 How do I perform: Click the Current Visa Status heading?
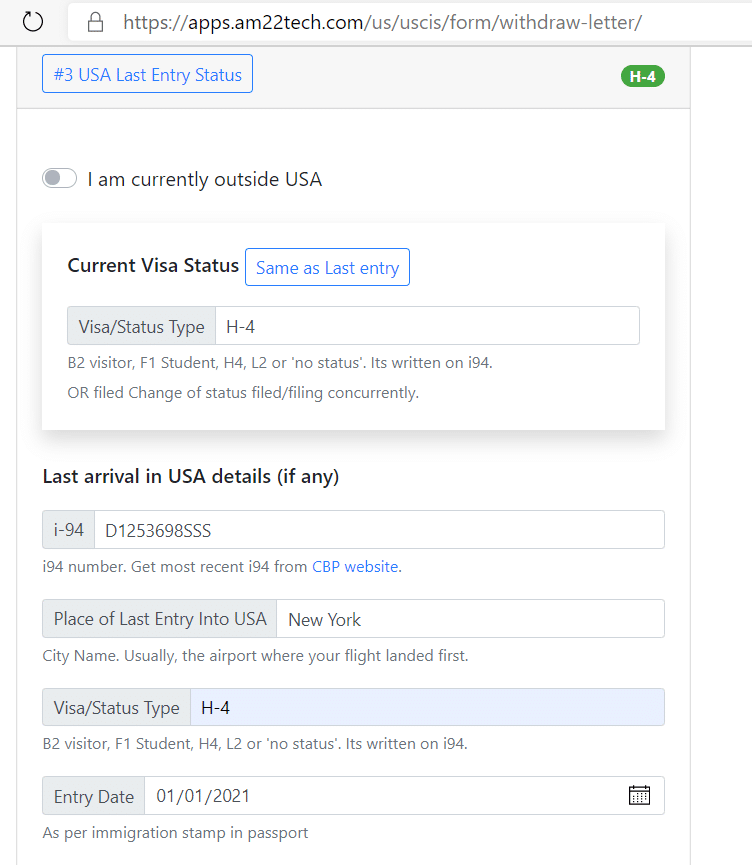[153, 265]
